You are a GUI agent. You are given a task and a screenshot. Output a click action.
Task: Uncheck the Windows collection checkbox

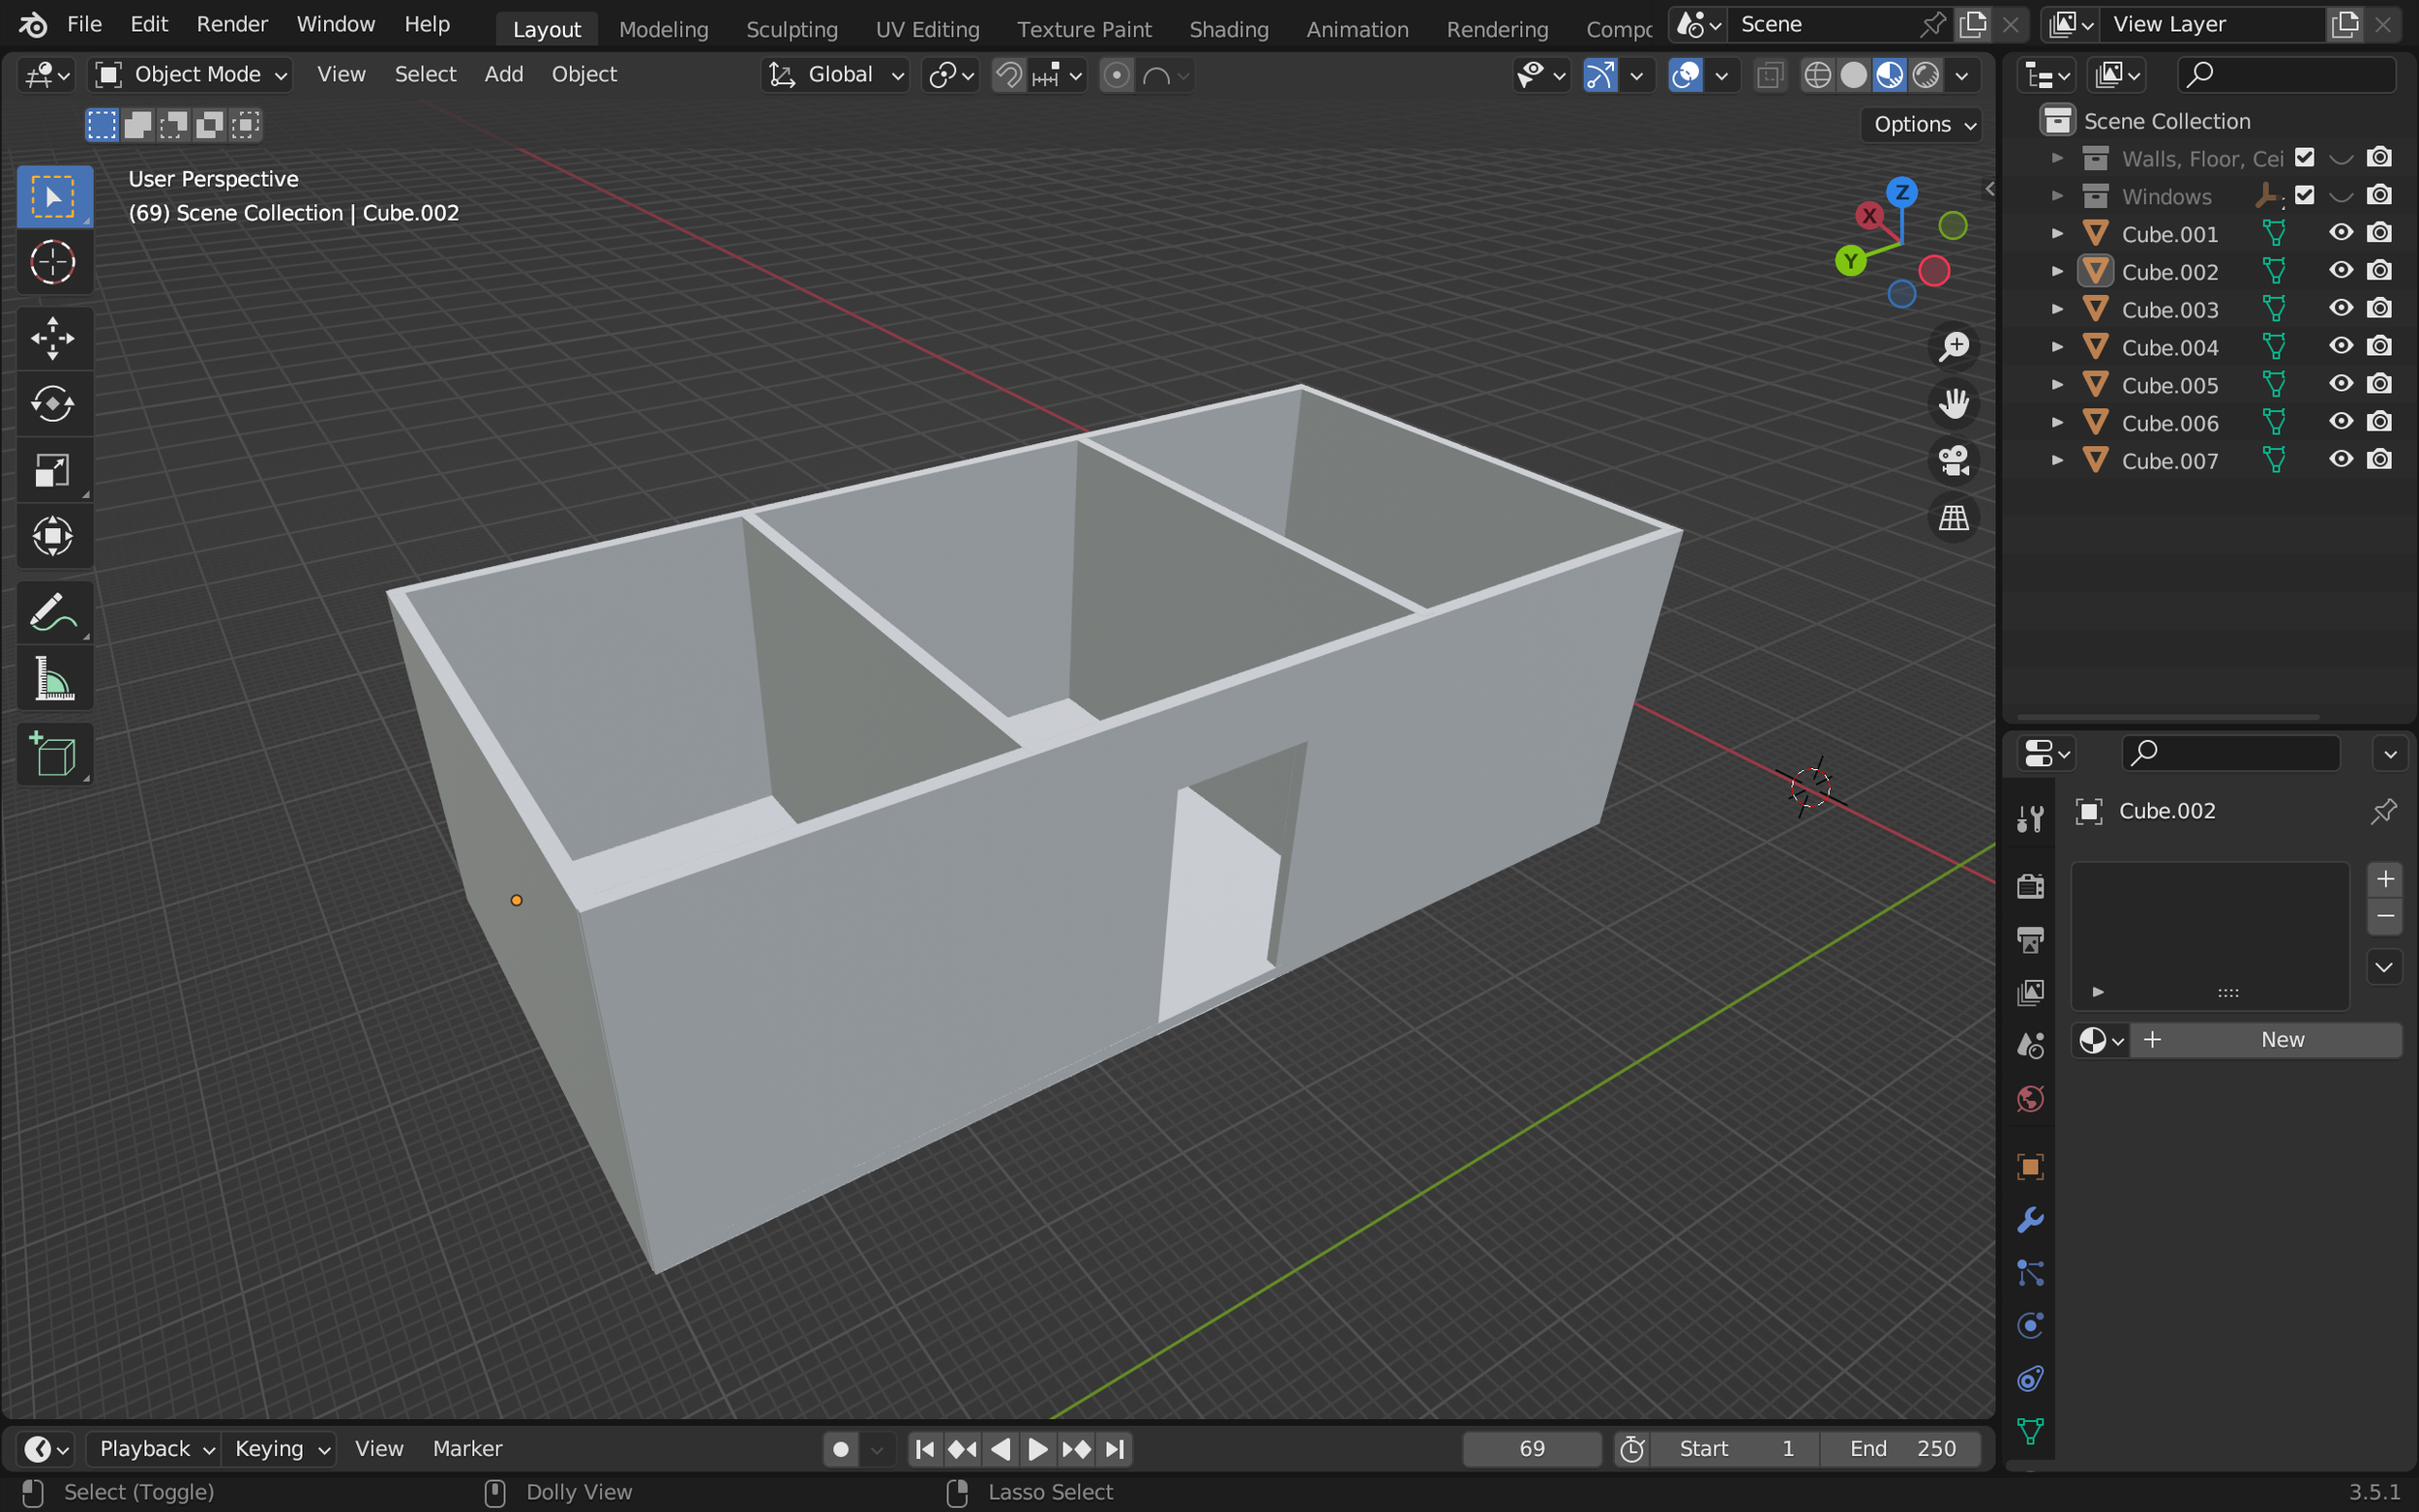click(2304, 196)
